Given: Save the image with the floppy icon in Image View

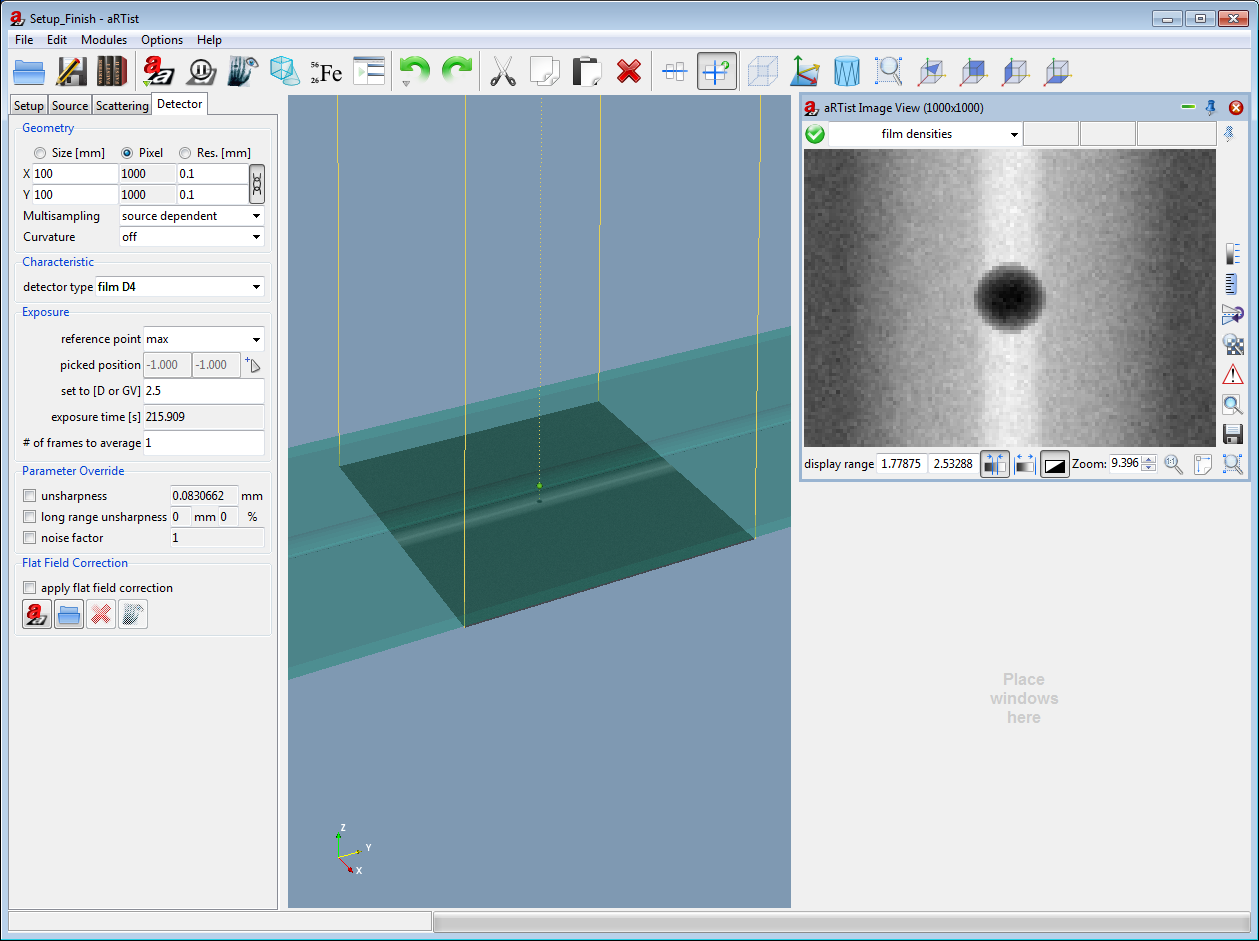Looking at the screenshot, I should (x=1232, y=434).
